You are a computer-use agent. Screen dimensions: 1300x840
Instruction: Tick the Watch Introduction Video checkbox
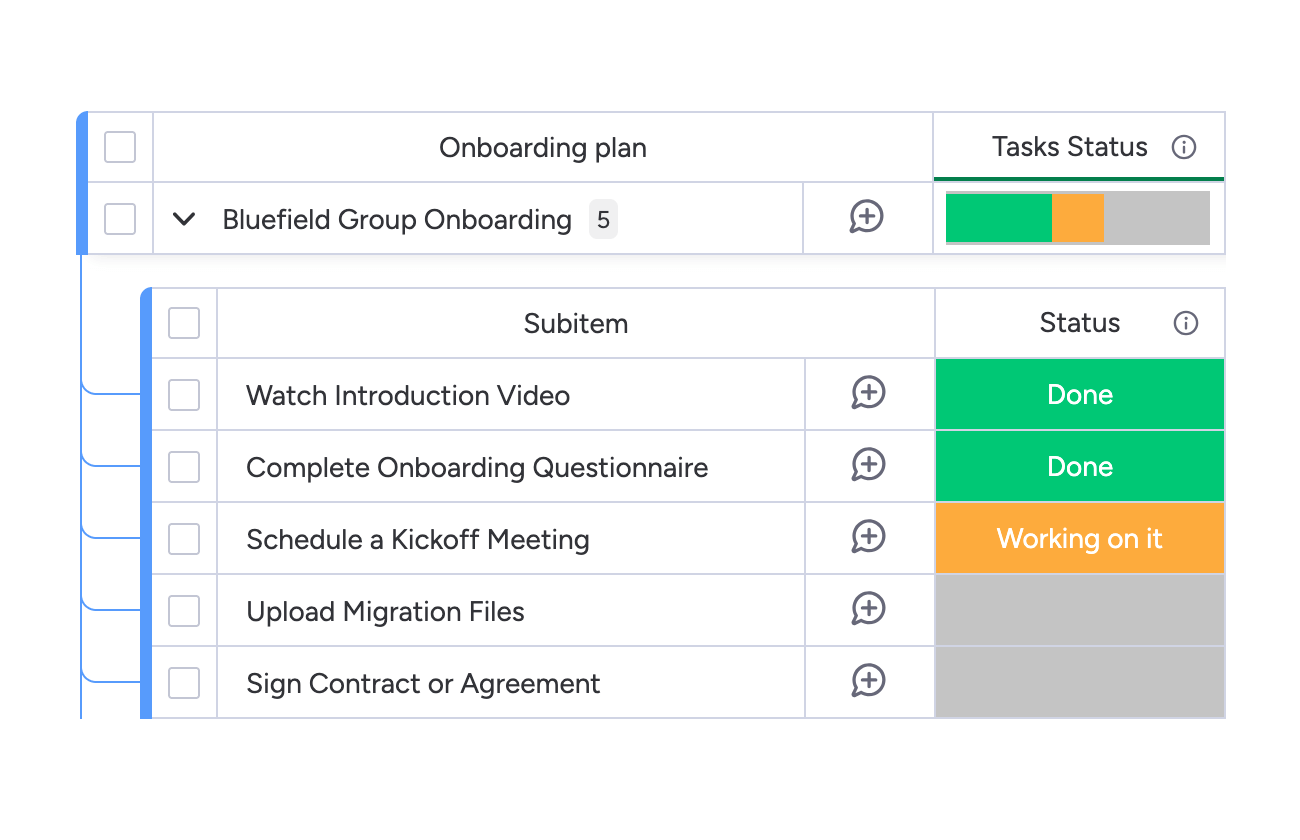click(184, 395)
